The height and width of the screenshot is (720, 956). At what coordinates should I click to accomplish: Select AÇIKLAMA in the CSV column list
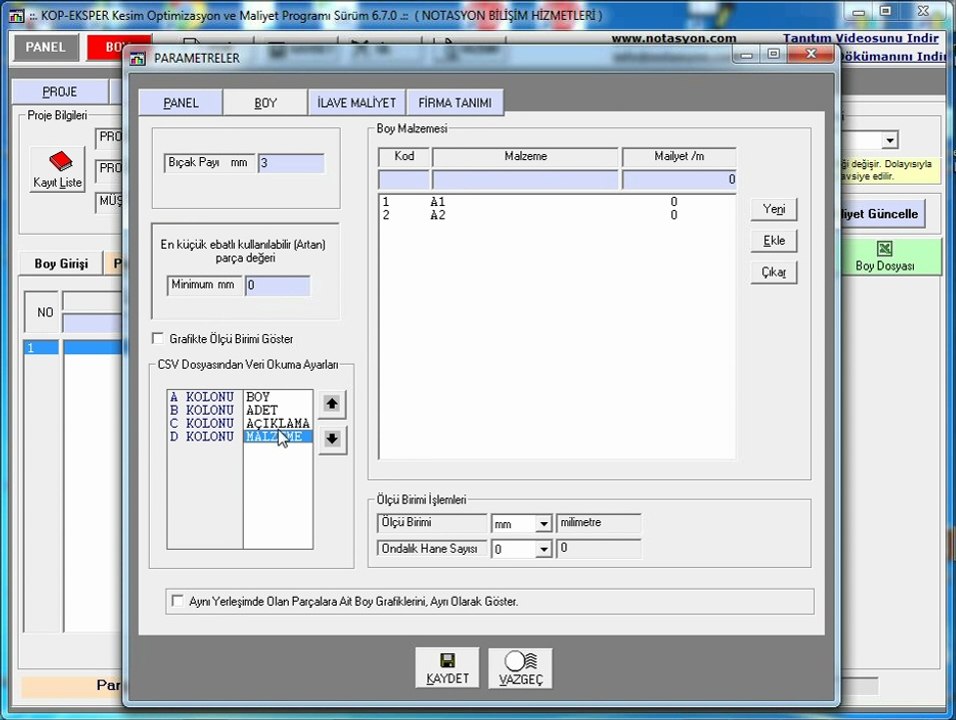pyautogui.click(x=277, y=423)
